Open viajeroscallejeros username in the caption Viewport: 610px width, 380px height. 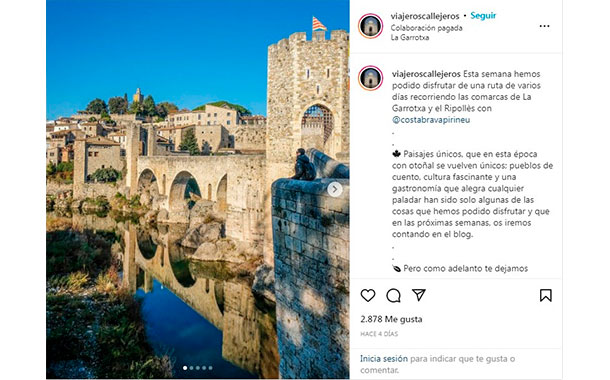click(x=426, y=74)
